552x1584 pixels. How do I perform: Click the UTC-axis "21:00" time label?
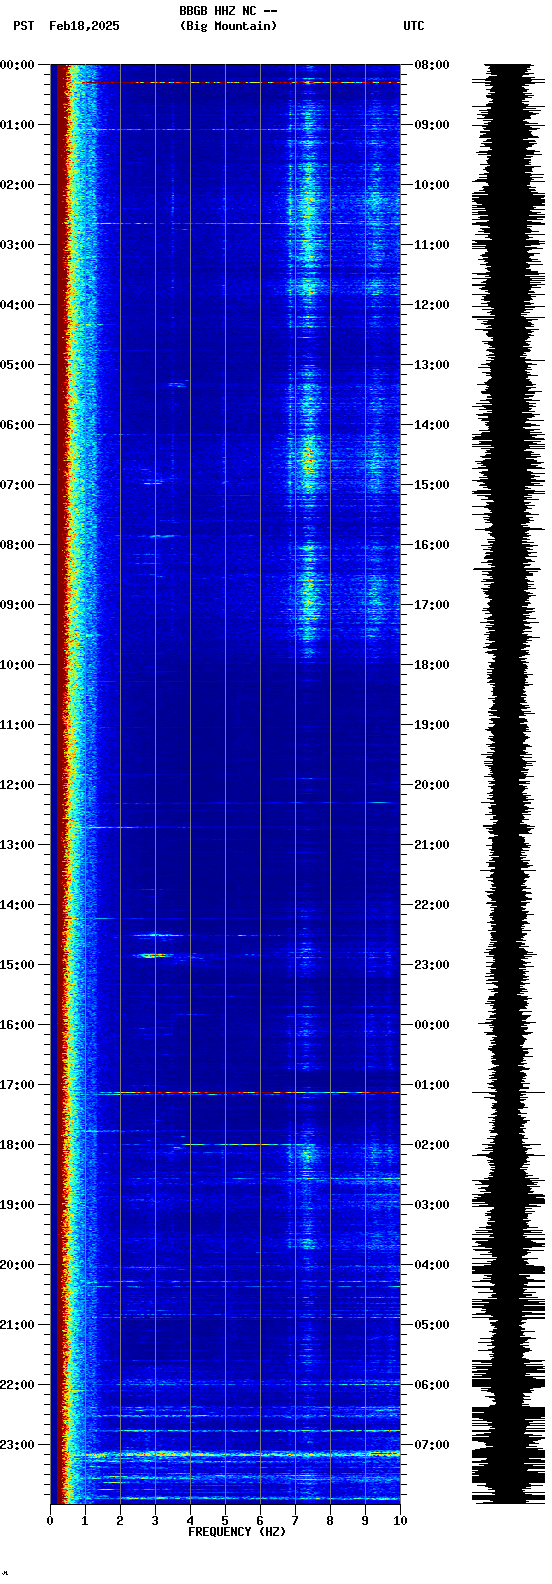pyautogui.click(x=432, y=845)
